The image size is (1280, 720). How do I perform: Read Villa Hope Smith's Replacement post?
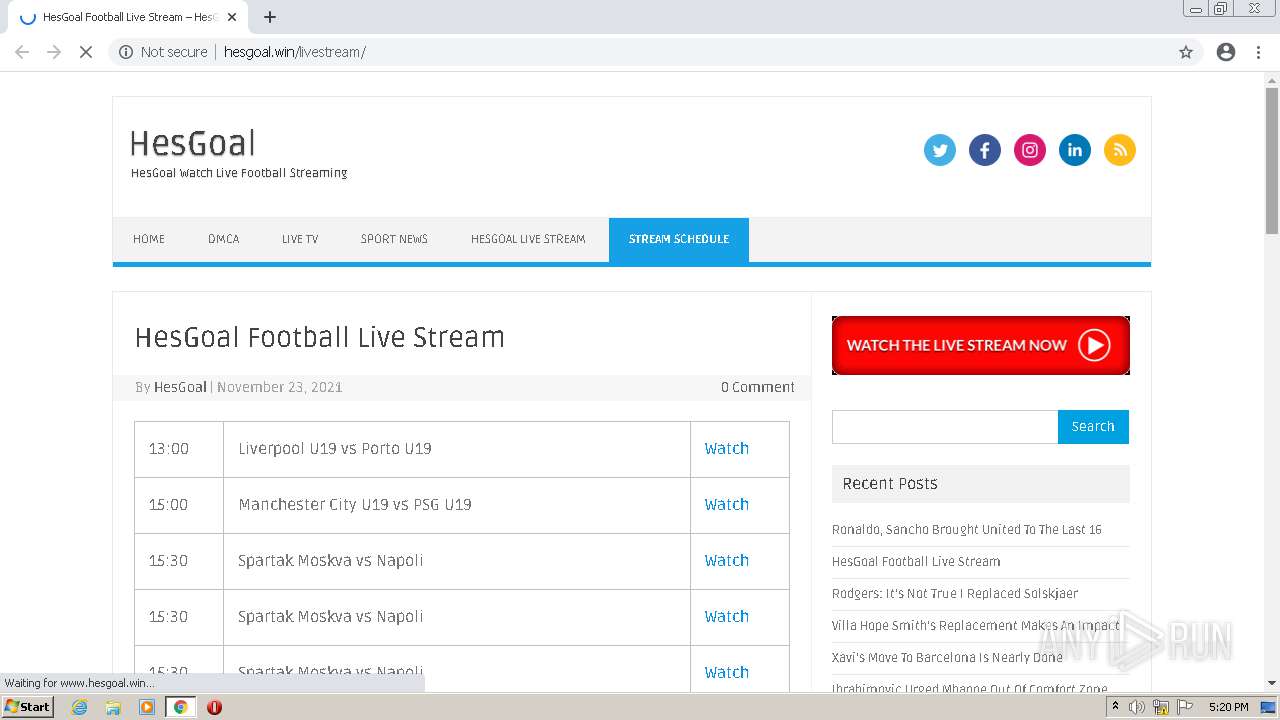coord(976,625)
